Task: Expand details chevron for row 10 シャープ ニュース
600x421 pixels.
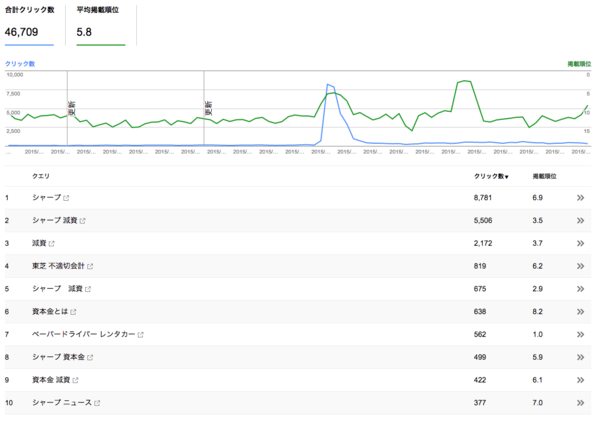Action: pyautogui.click(x=580, y=403)
